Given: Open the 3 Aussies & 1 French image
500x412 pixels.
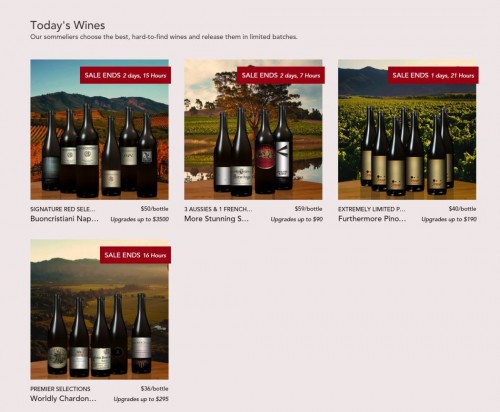Looking at the screenshot, I should [253, 130].
